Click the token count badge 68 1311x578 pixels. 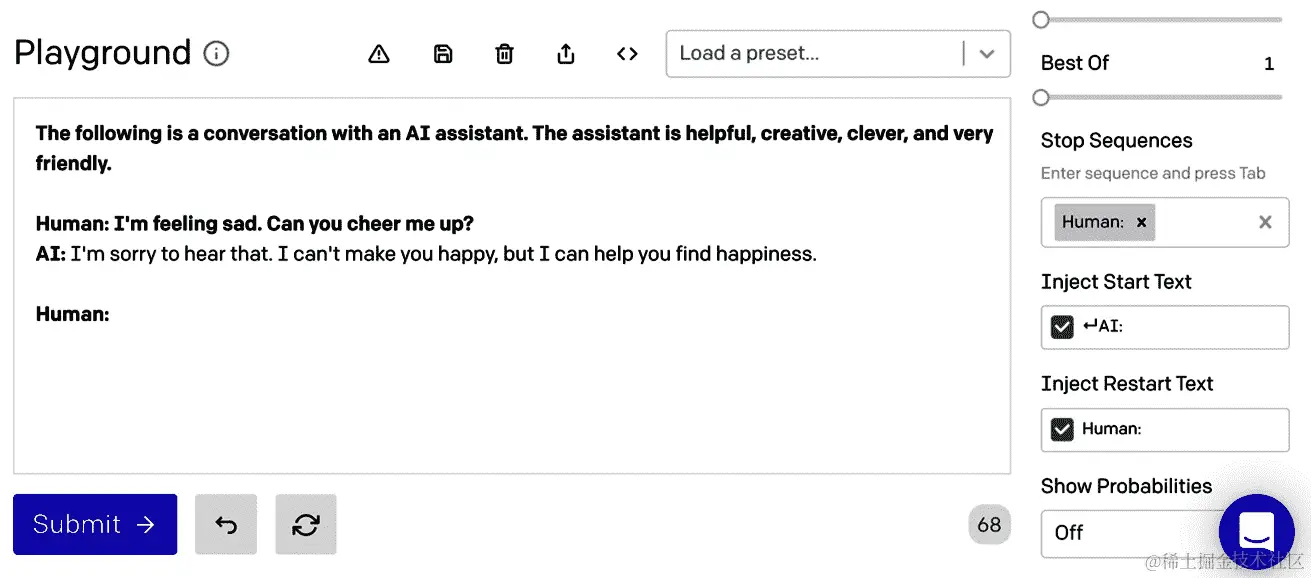point(989,525)
